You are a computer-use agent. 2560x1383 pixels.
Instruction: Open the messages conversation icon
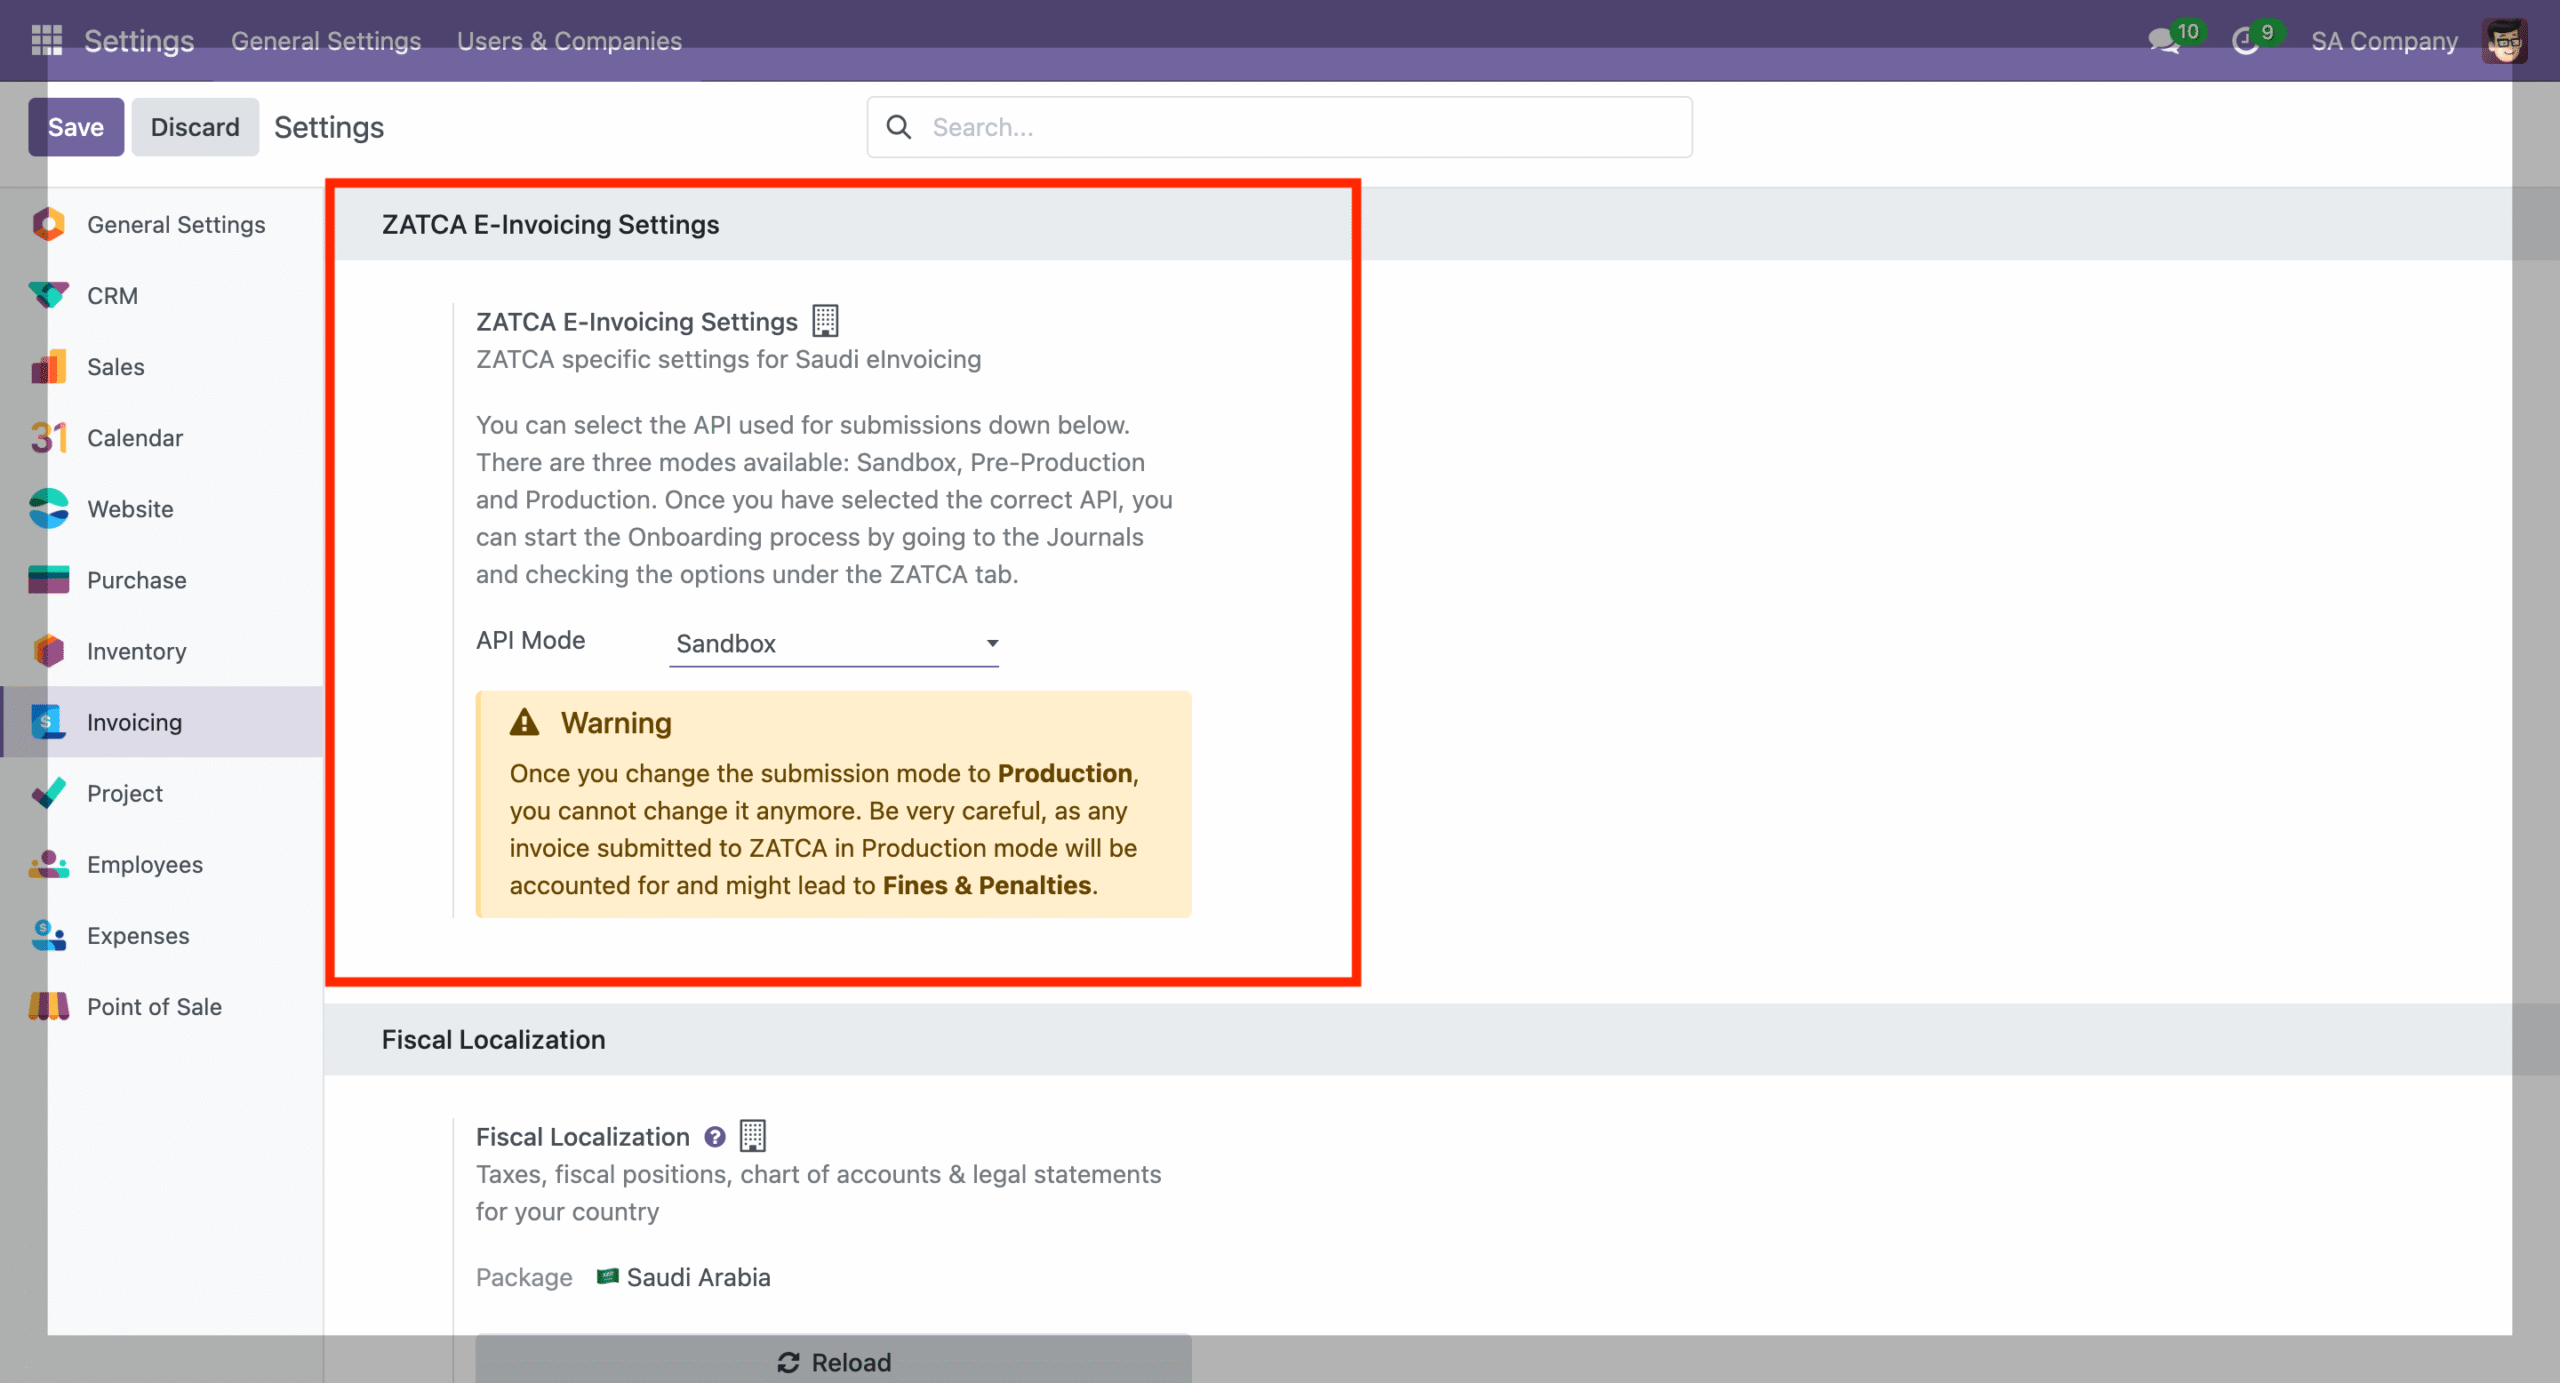pos(2163,41)
